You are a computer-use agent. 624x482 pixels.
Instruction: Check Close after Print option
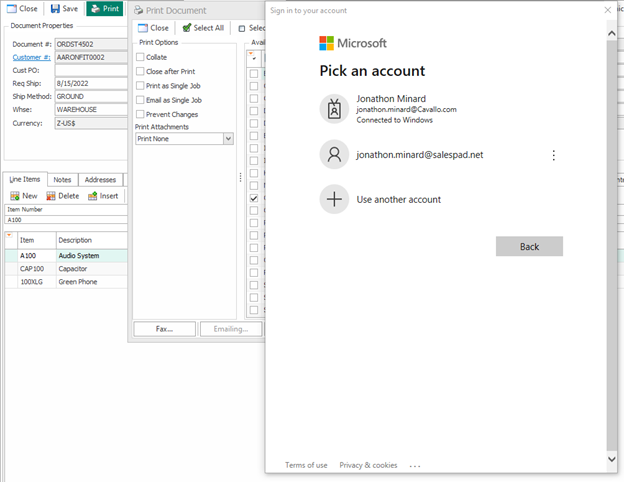140,72
